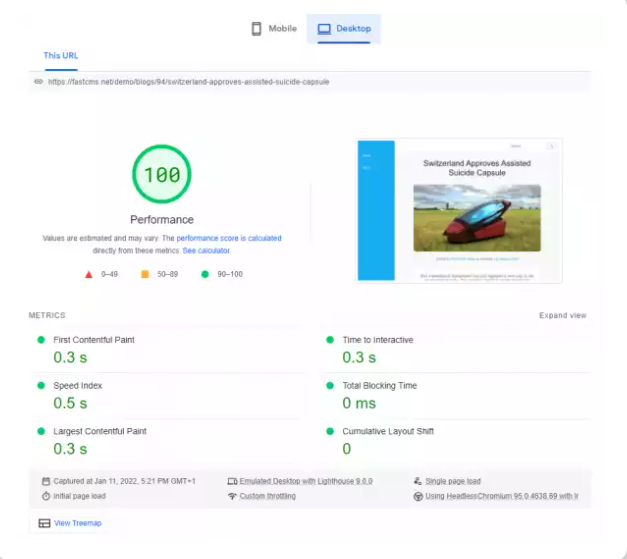Click the mobile phone icon
The image size is (627, 559).
click(x=256, y=29)
